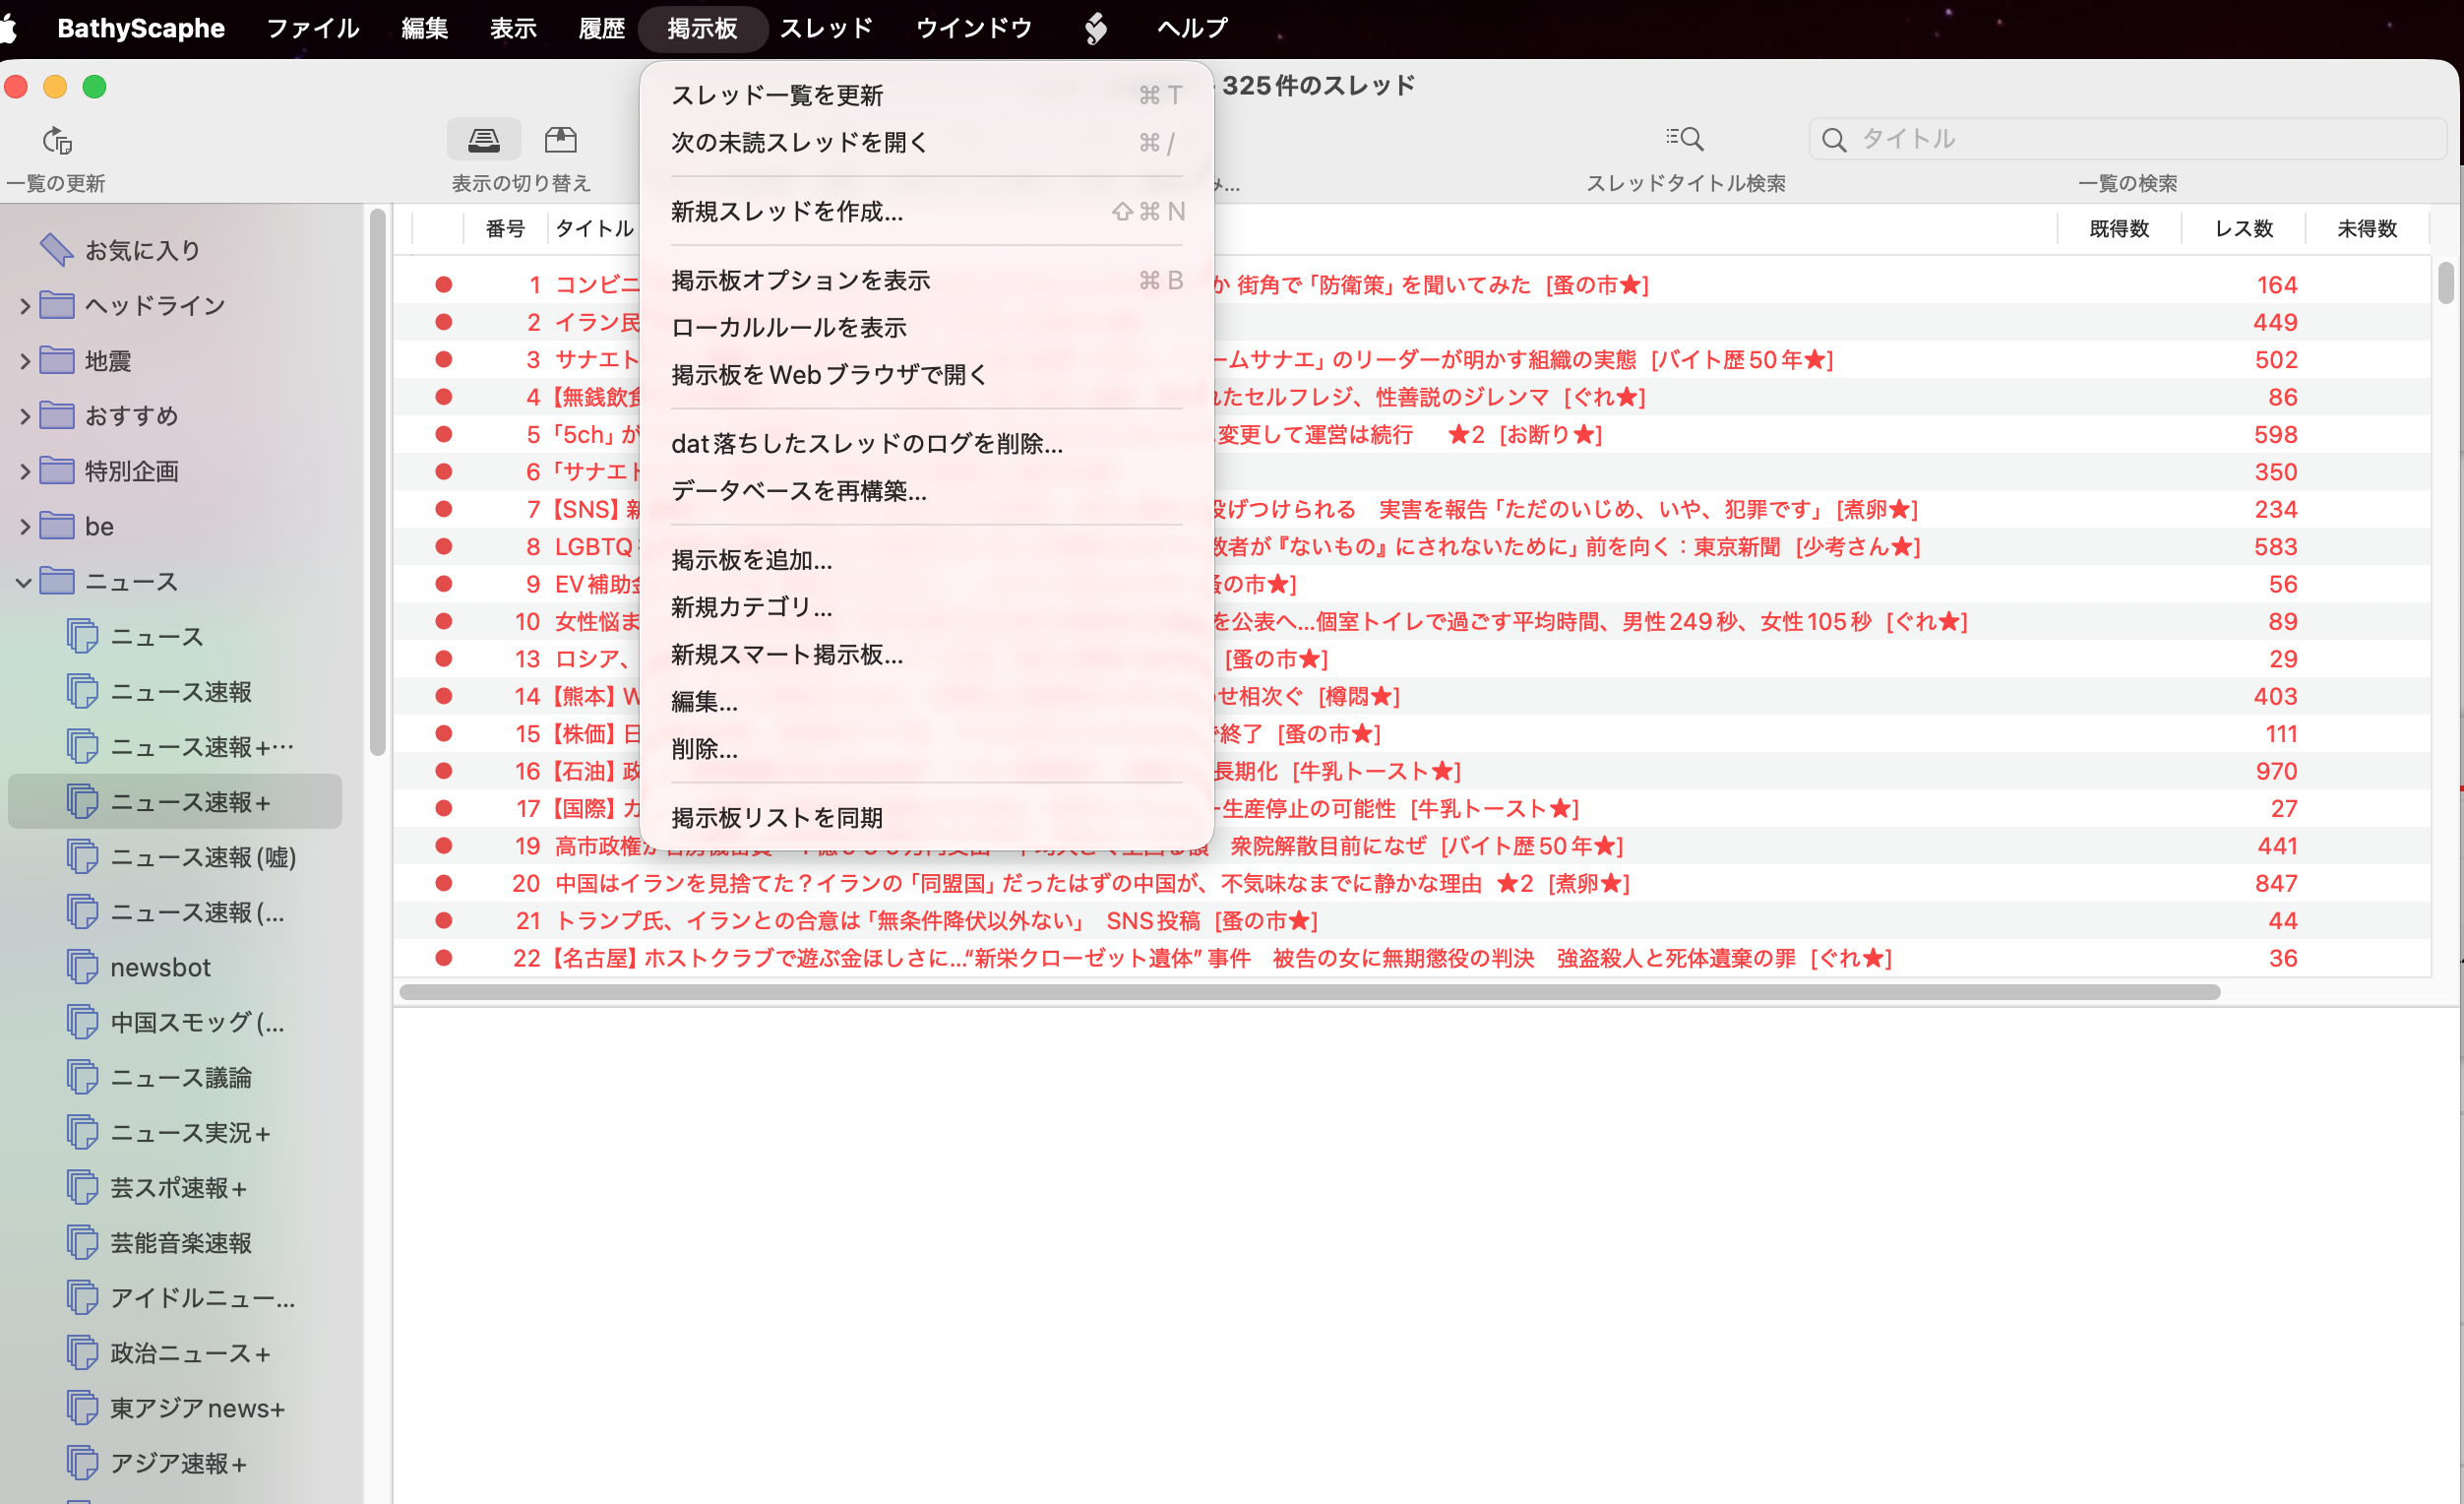Collapse the ニュース category folder
Screen dimensions: 2464x1504
(x=24, y=582)
